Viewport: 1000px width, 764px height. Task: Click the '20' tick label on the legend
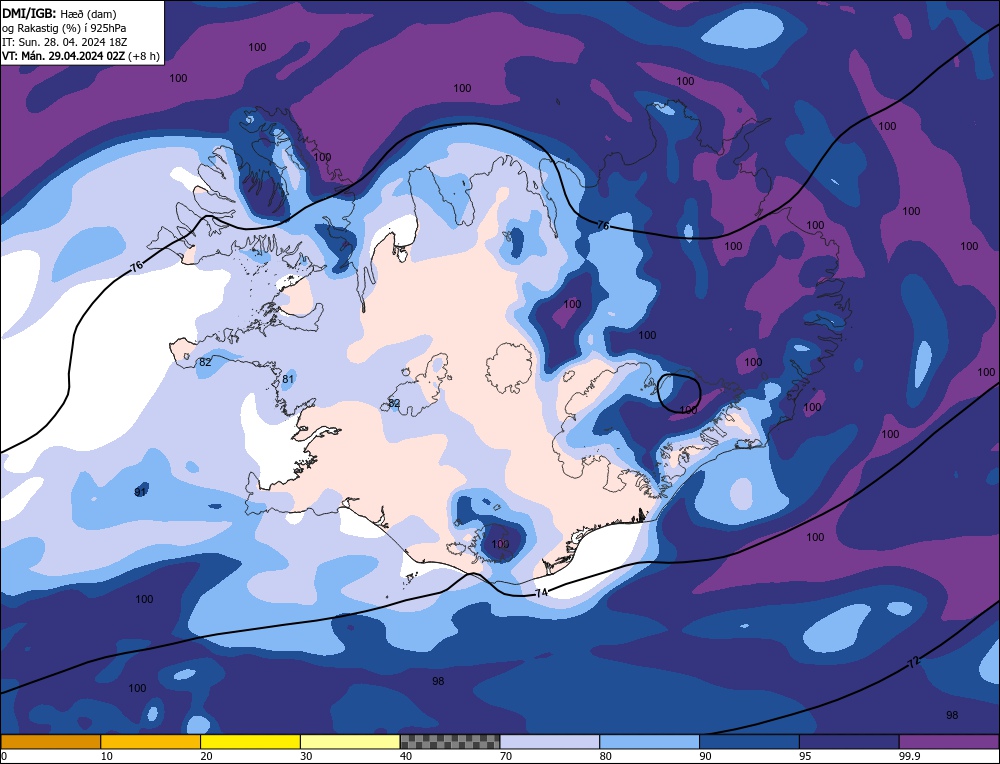point(206,756)
